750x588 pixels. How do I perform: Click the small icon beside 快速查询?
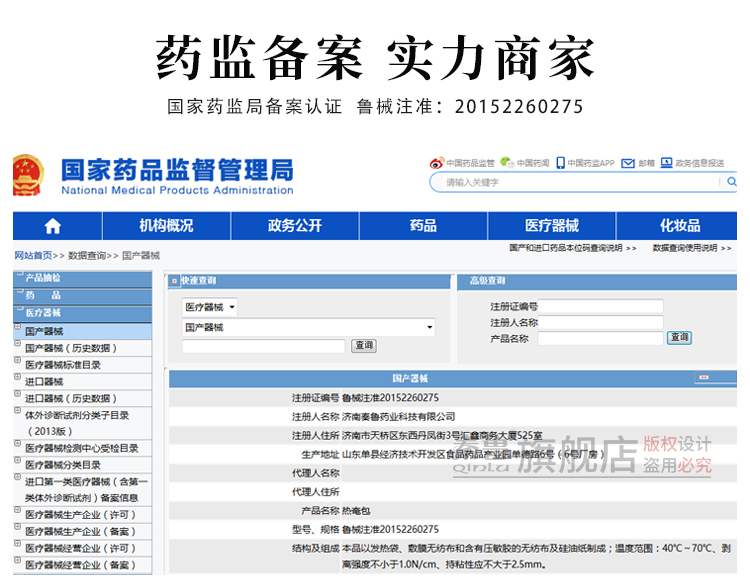point(174,281)
